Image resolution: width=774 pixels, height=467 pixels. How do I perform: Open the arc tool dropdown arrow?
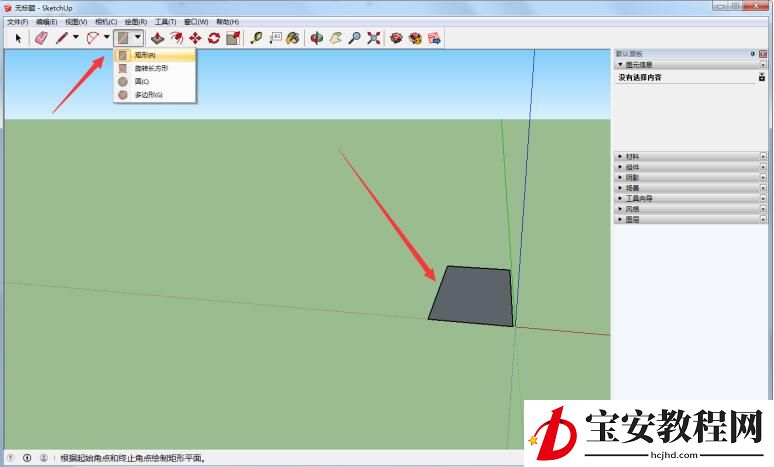pos(107,37)
